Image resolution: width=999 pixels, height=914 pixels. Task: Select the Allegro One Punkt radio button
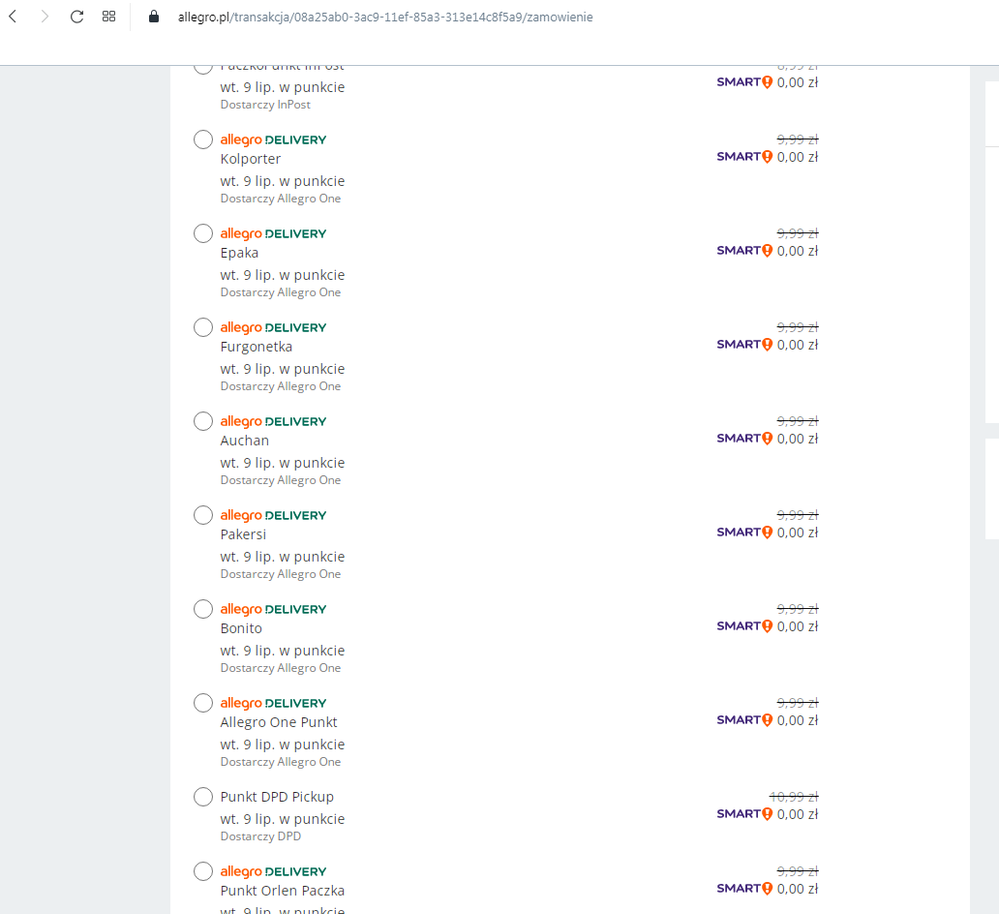coord(203,703)
